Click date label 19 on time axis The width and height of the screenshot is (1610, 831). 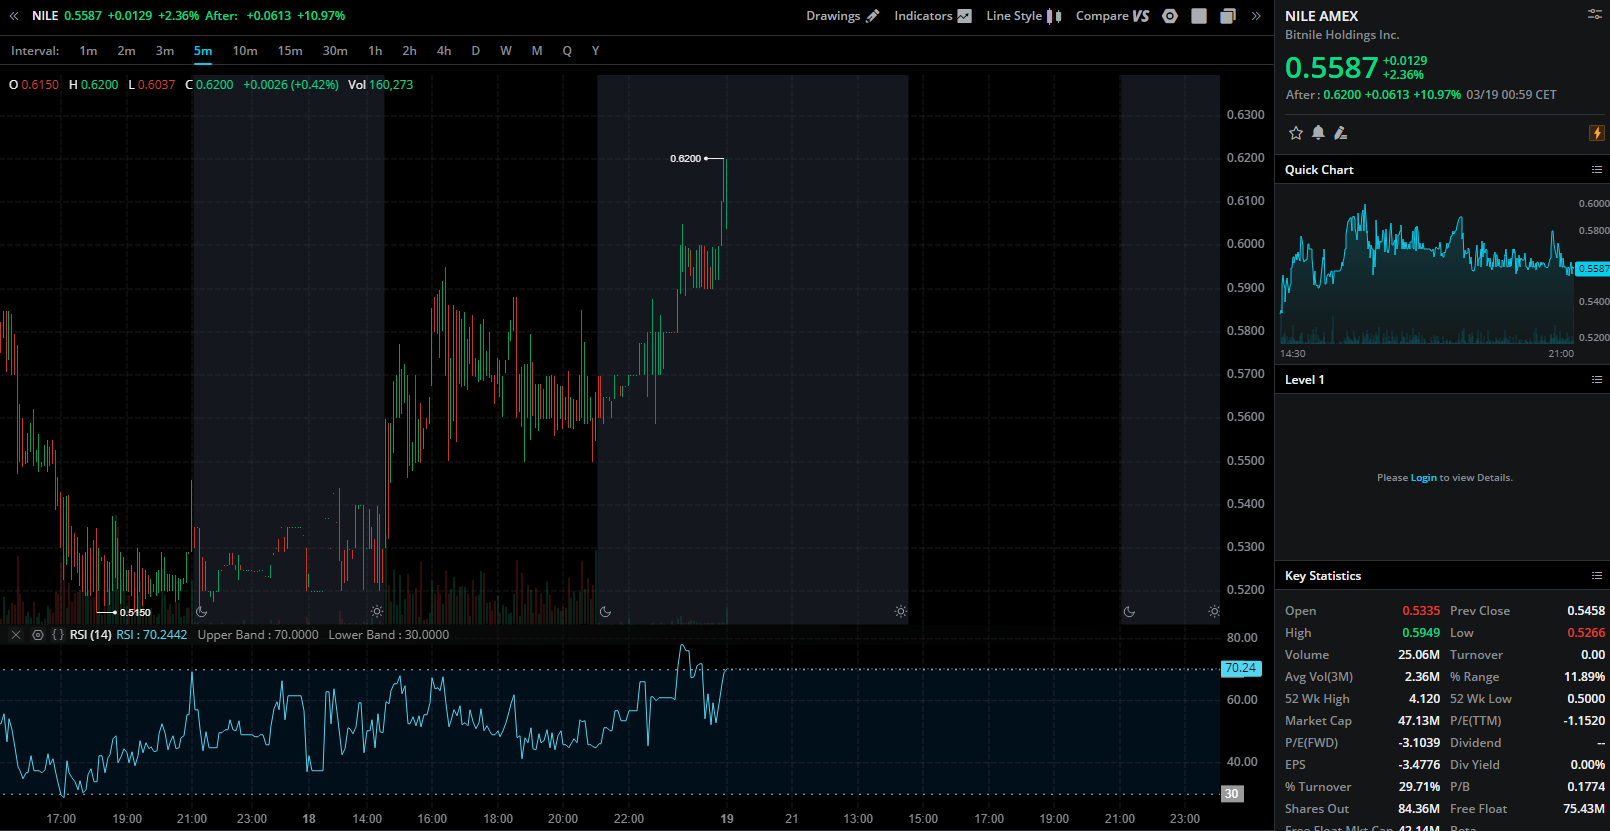(727, 819)
